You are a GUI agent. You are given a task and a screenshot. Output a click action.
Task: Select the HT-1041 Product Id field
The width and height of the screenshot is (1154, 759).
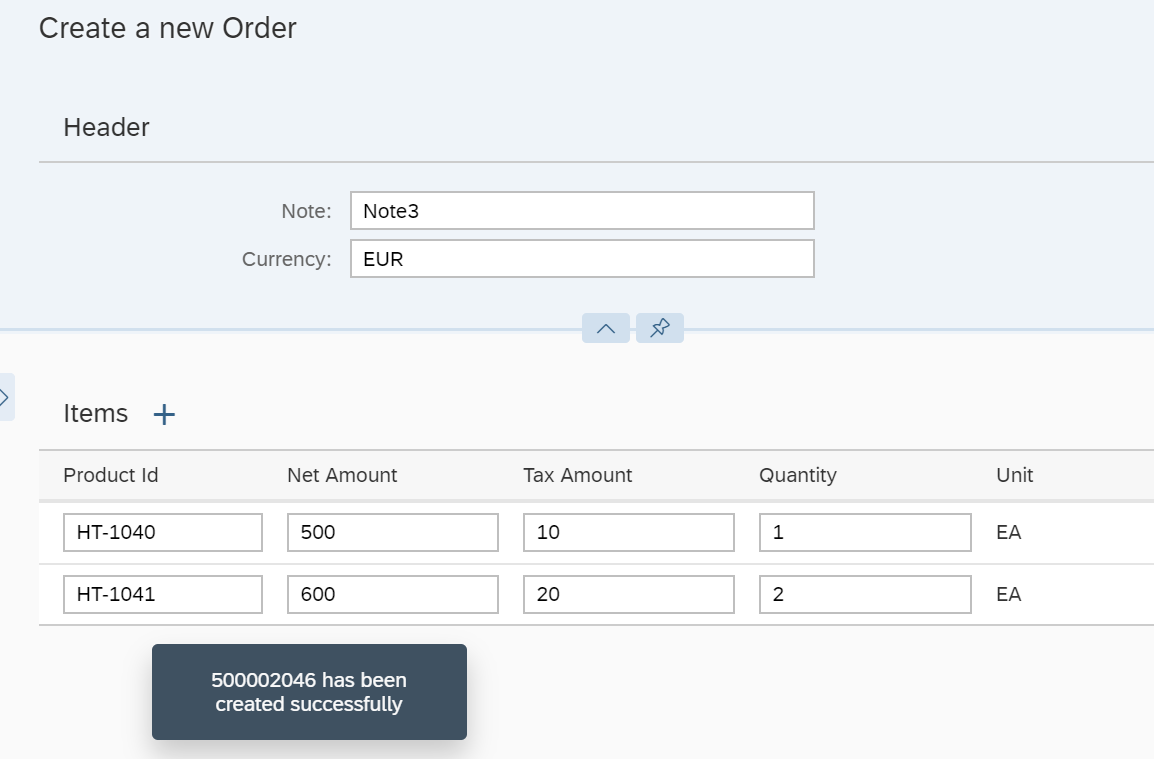point(163,594)
